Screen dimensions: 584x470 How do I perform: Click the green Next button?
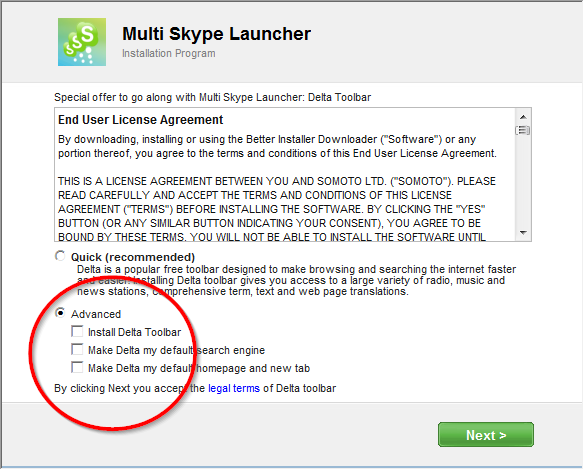coord(486,435)
